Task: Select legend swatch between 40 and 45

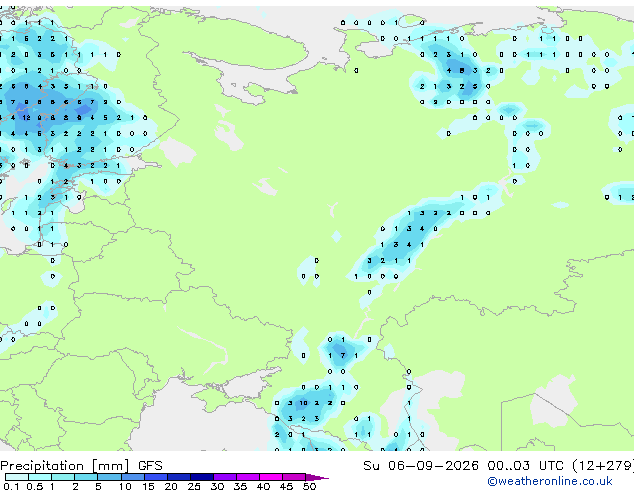Action: point(271,477)
